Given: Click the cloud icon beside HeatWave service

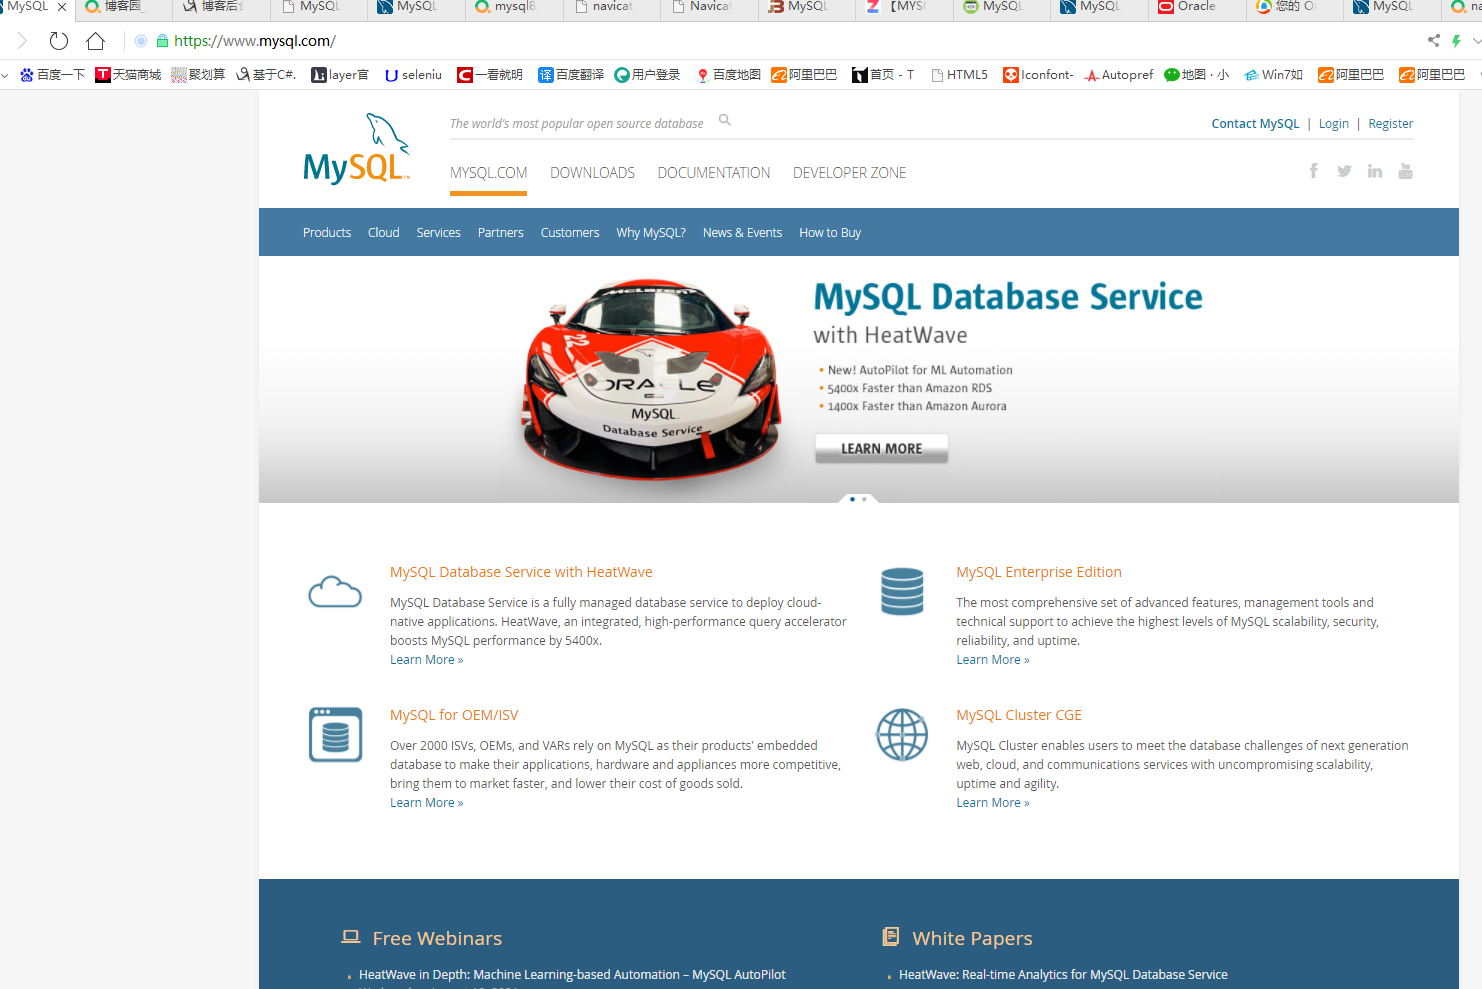Looking at the screenshot, I should coord(335,592).
